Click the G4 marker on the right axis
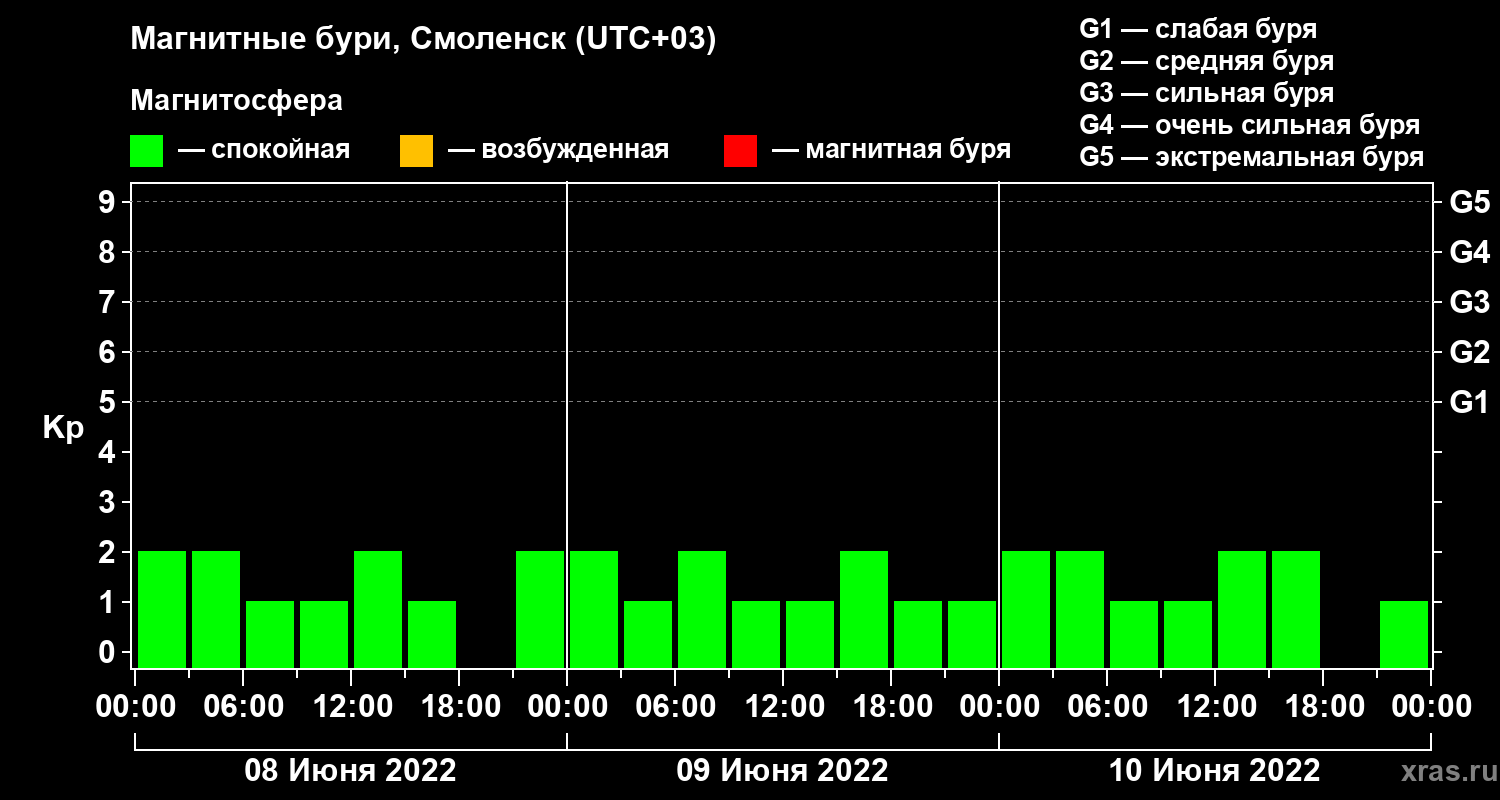The image size is (1500, 800). click(1469, 252)
